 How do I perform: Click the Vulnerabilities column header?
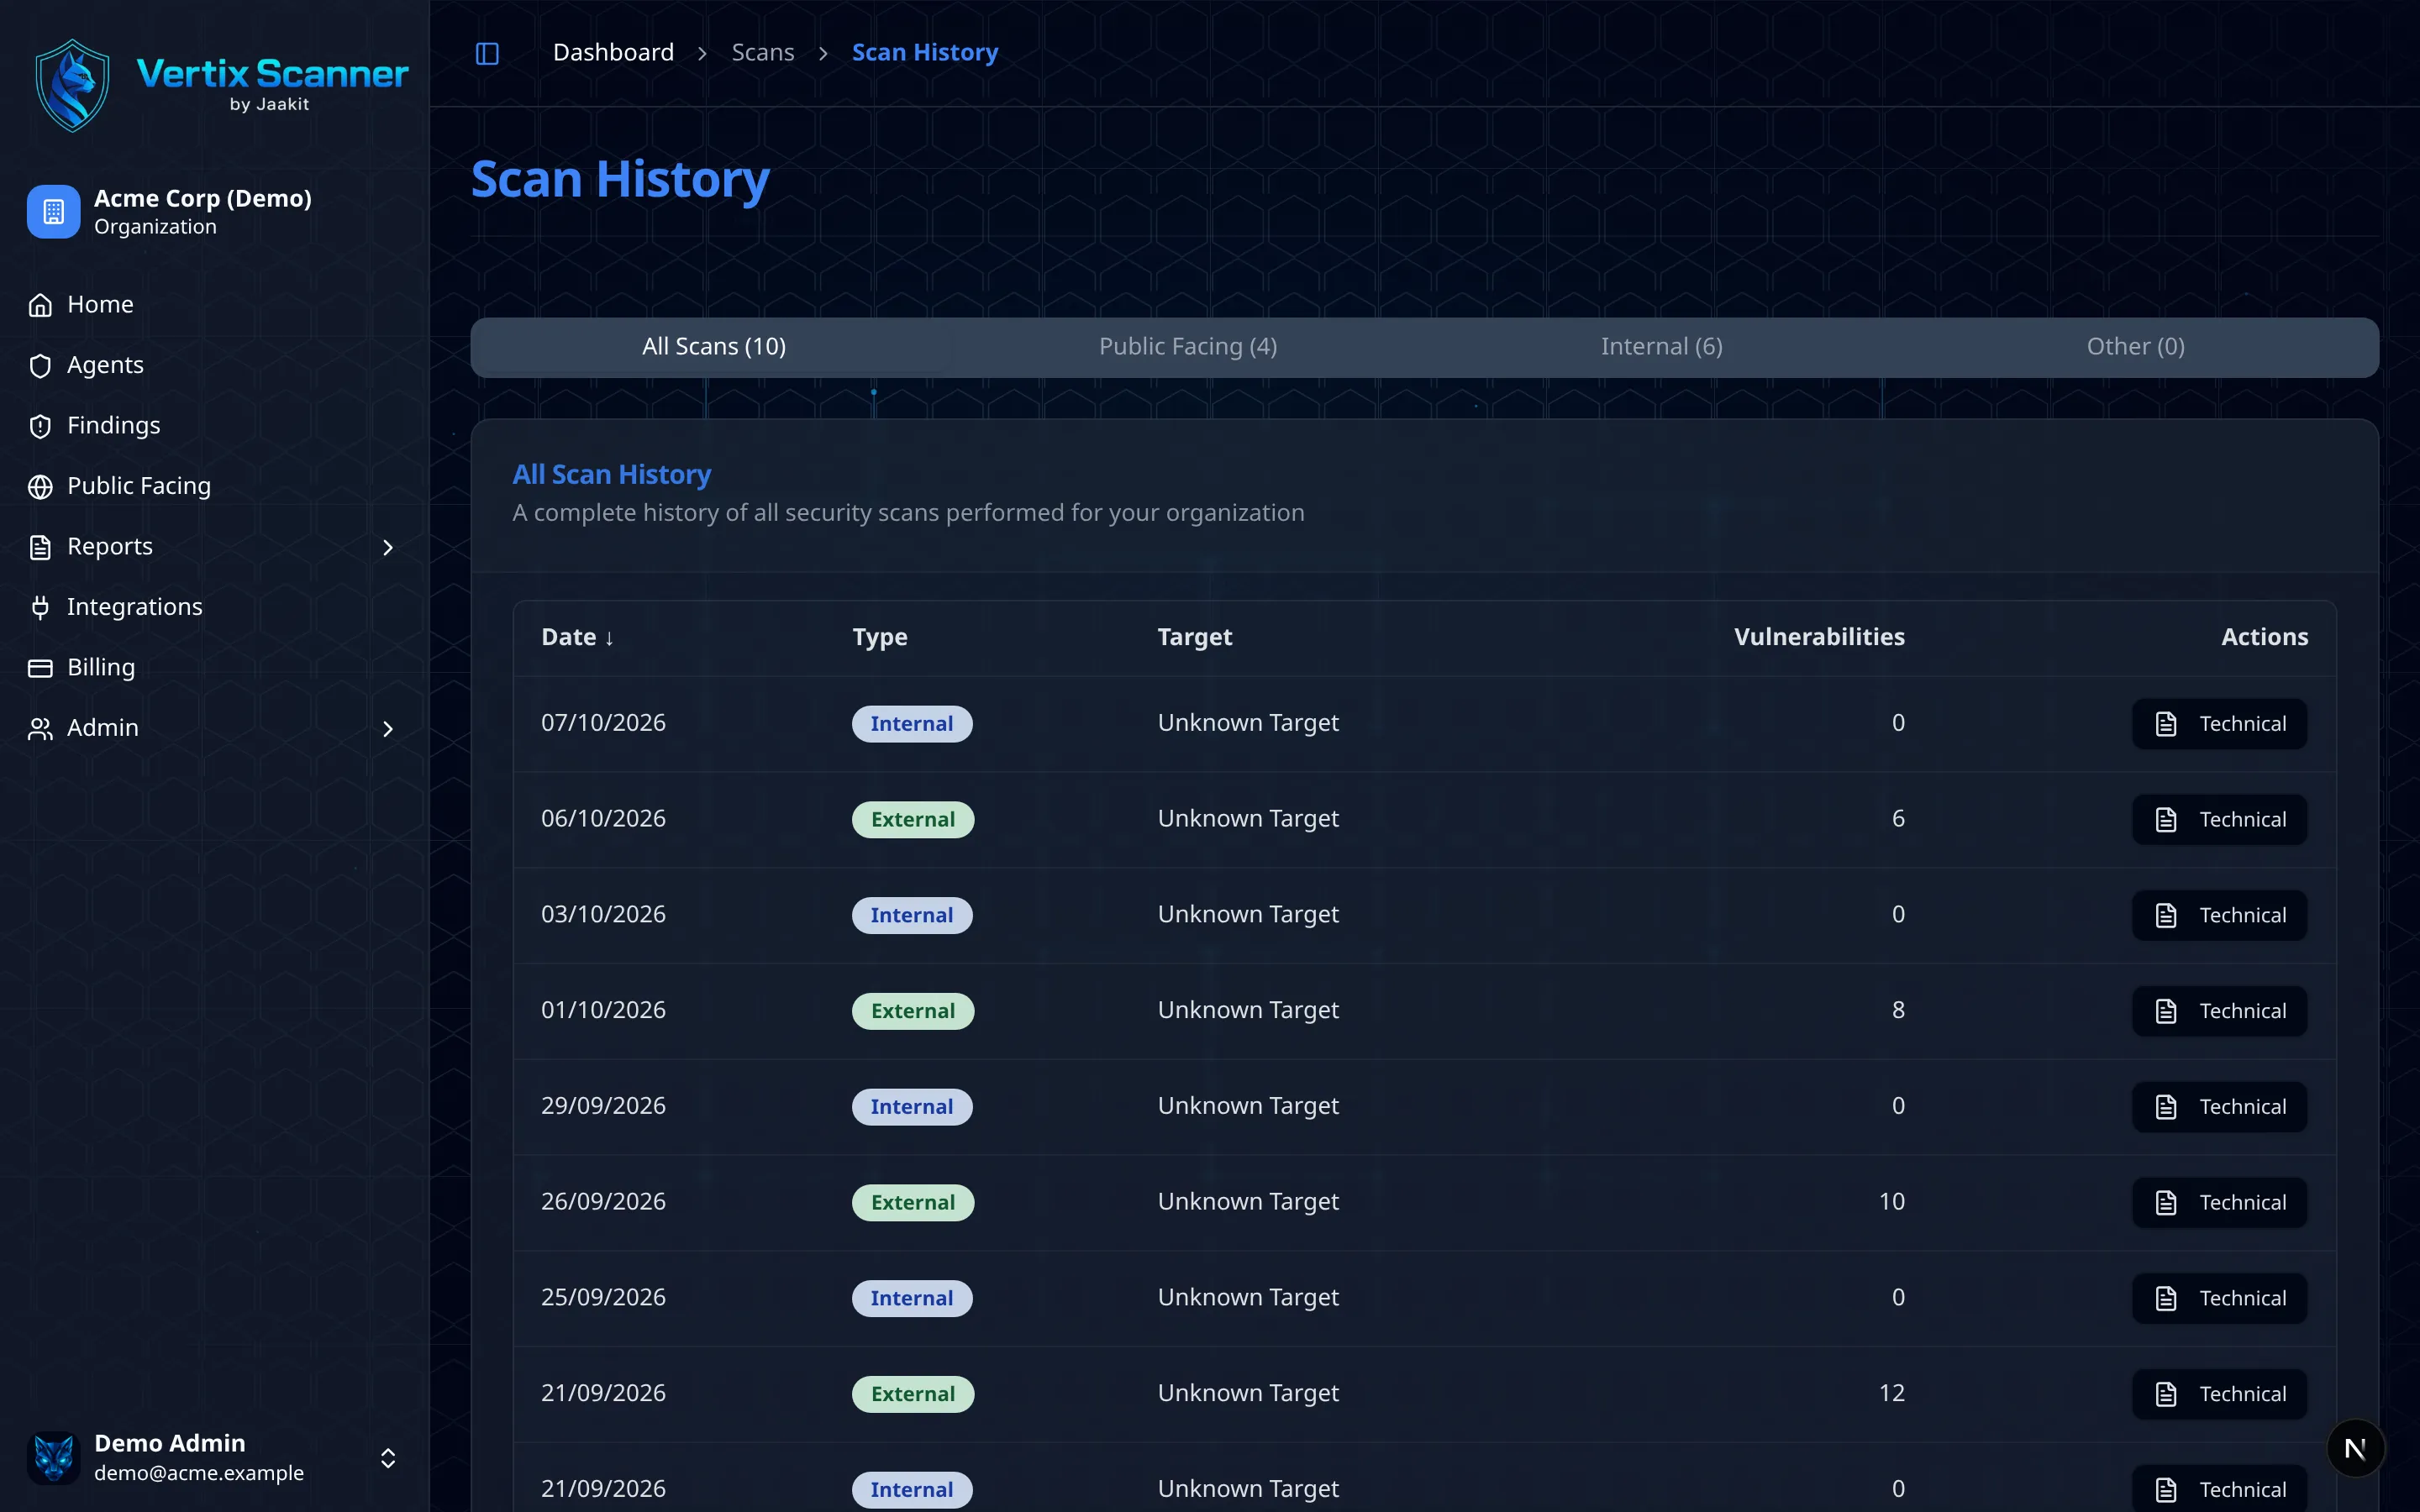click(x=1819, y=637)
